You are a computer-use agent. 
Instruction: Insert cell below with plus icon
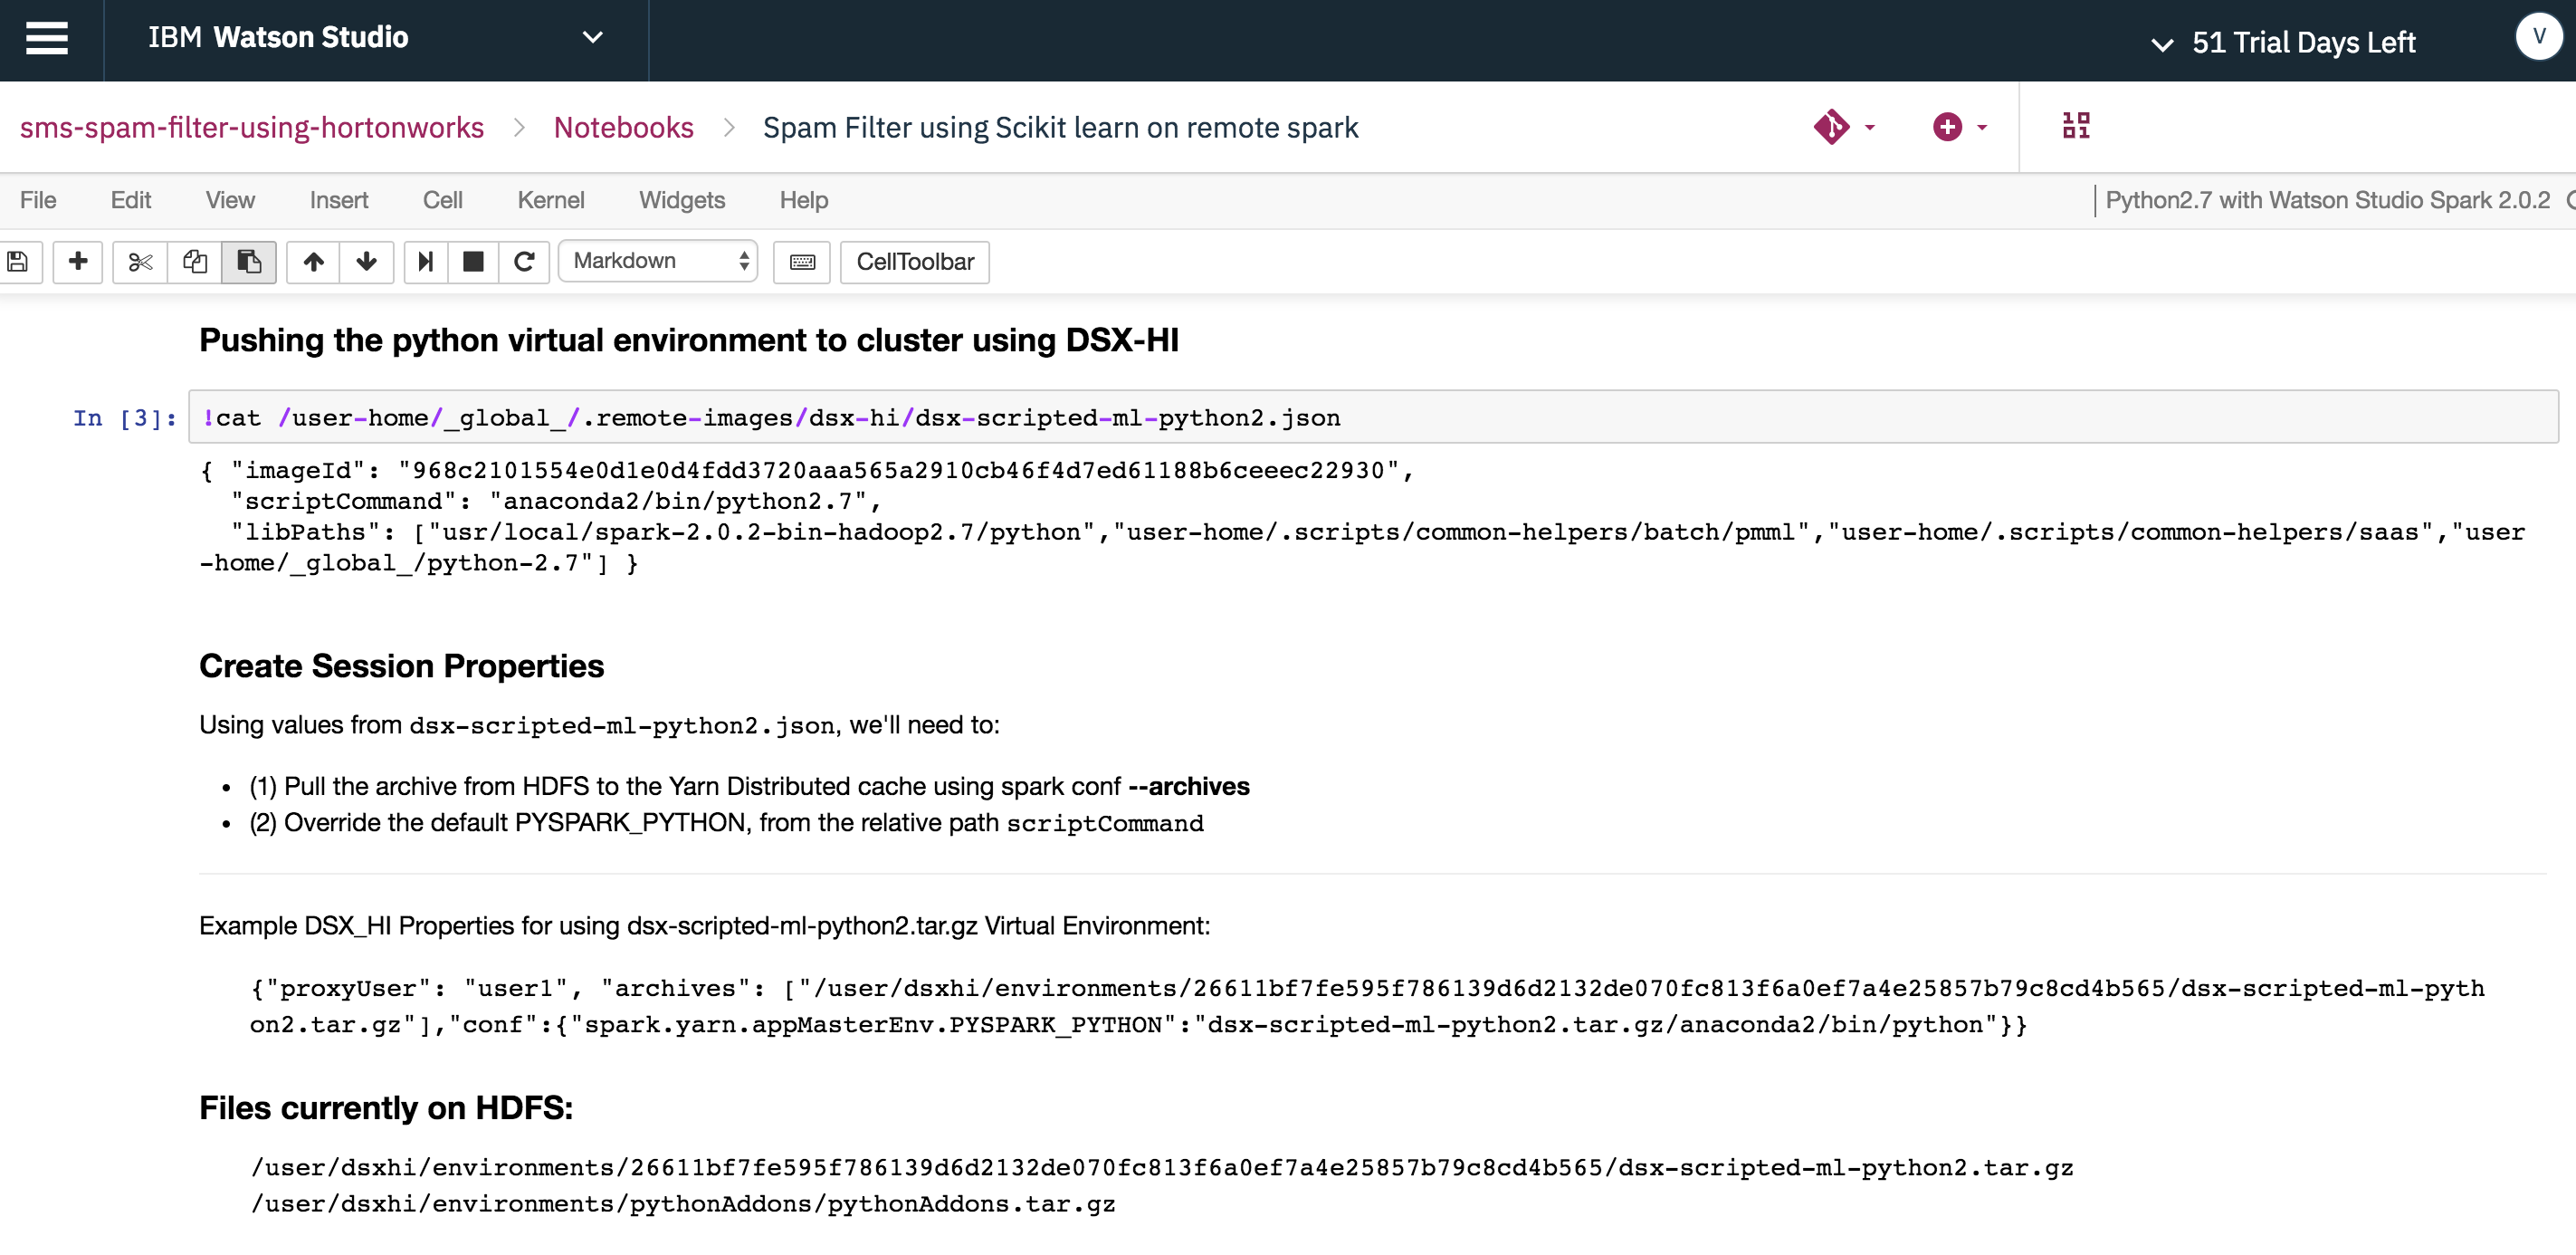(x=78, y=262)
